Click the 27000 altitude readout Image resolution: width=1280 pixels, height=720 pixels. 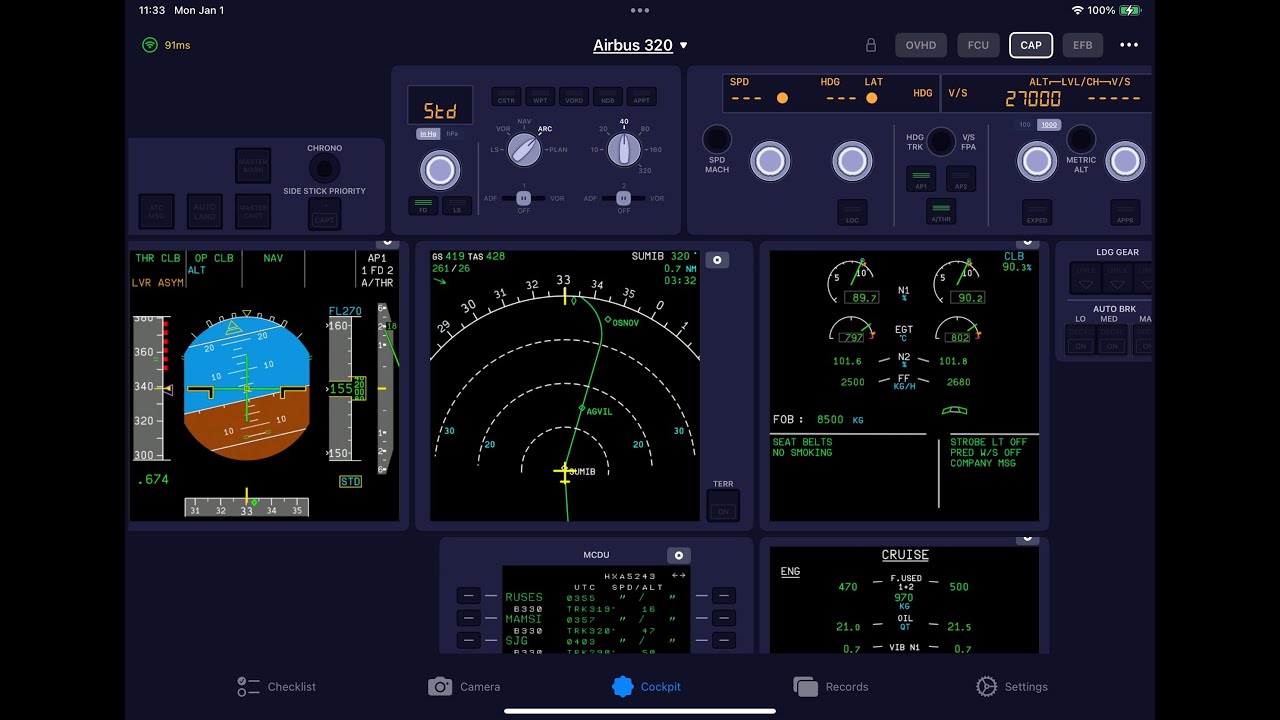point(1033,99)
